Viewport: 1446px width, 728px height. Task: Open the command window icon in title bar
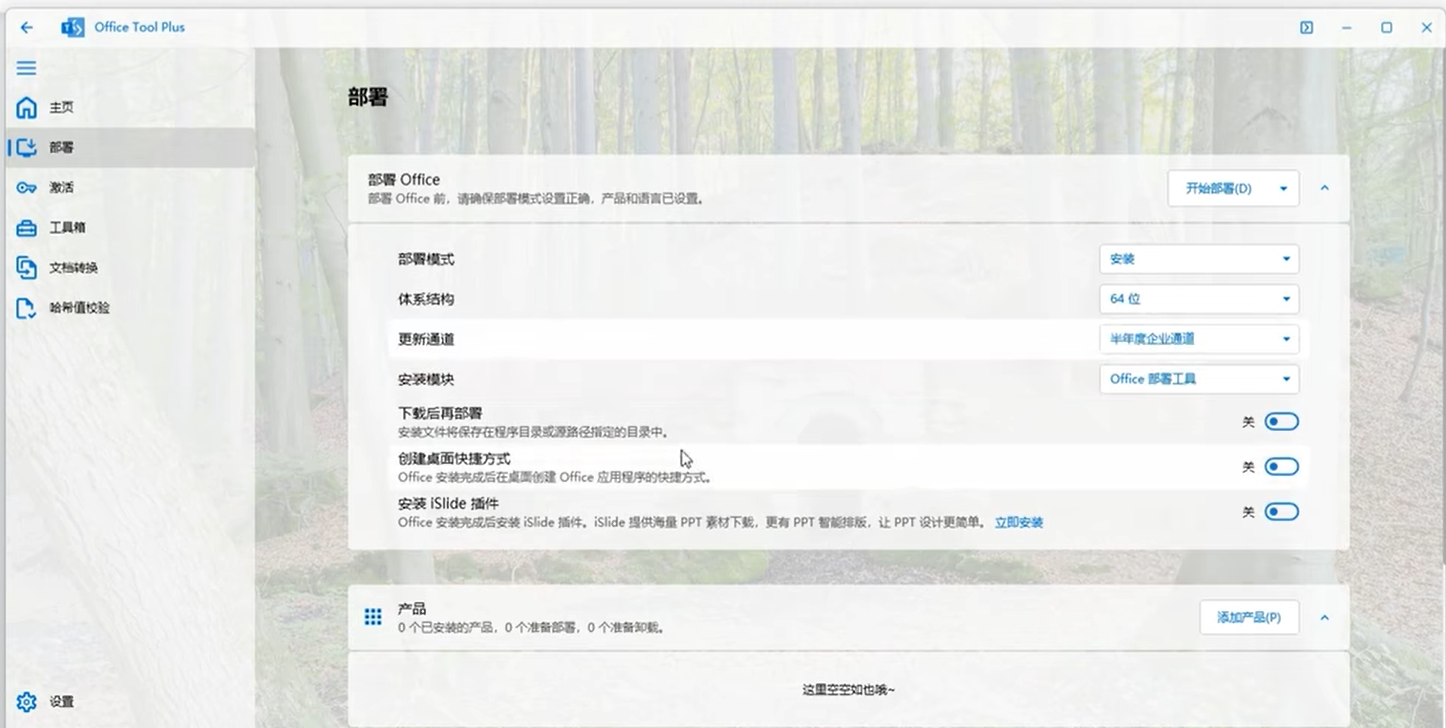point(1306,28)
